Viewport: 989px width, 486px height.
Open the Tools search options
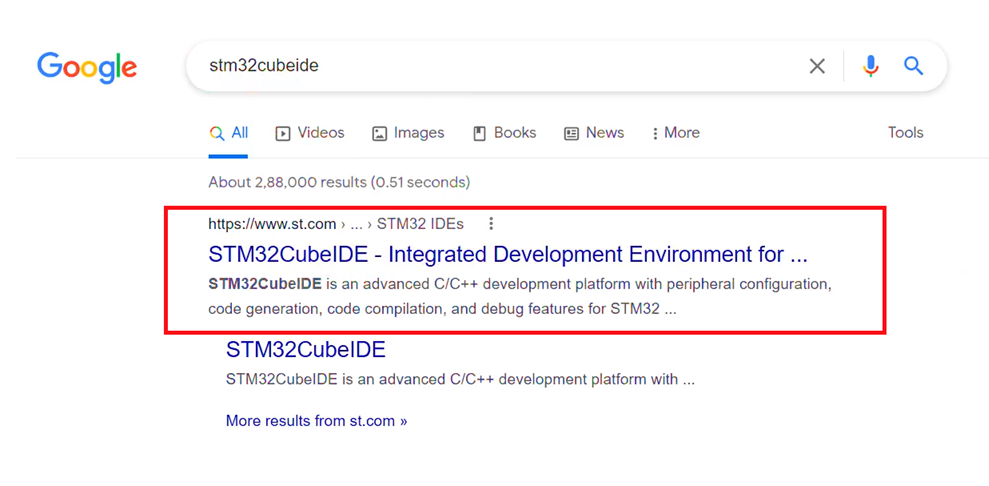point(906,133)
